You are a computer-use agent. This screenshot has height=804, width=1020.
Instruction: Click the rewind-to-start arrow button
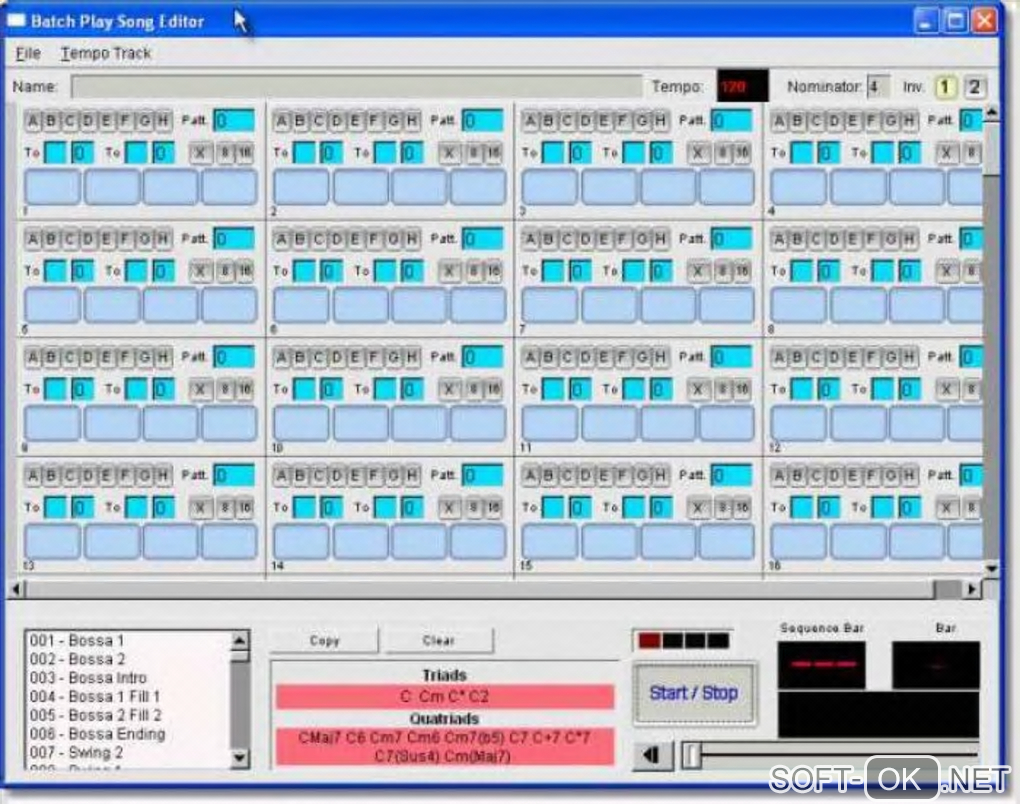tap(652, 755)
